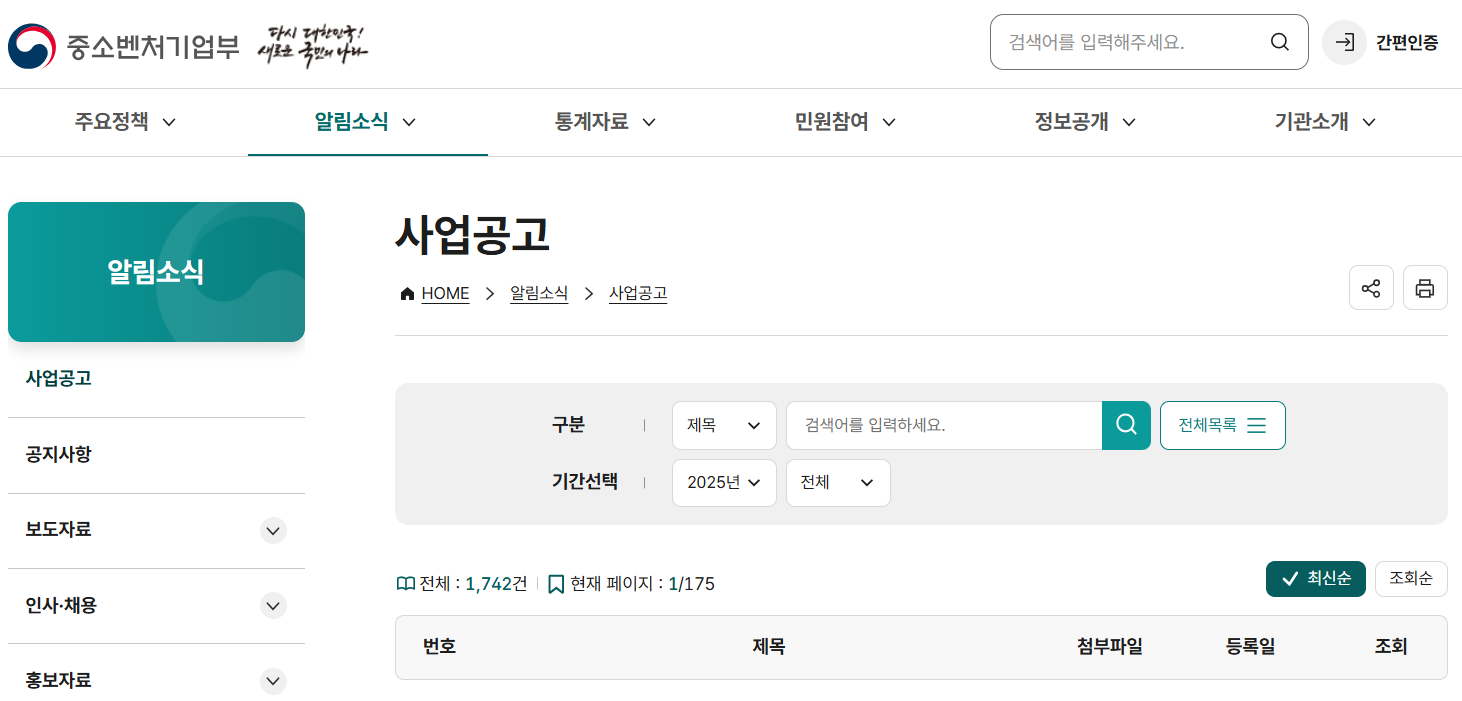
Task: Expand the 인사·채용 sidebar section
Action: pyautogui.click(x=273, y=606)
